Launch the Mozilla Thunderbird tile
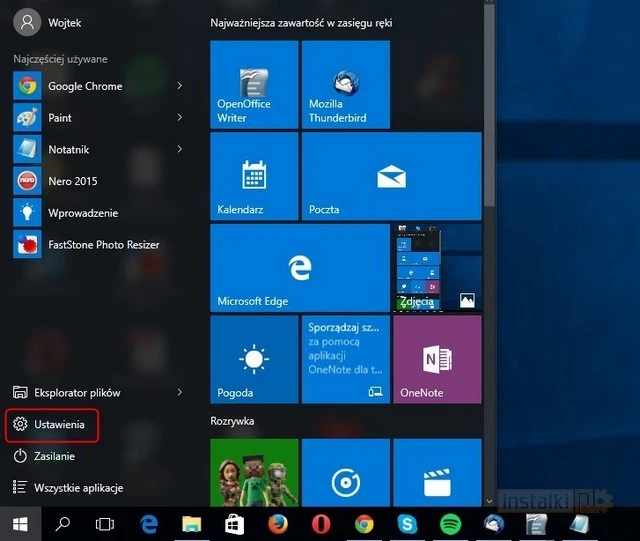 coord(346,86)
